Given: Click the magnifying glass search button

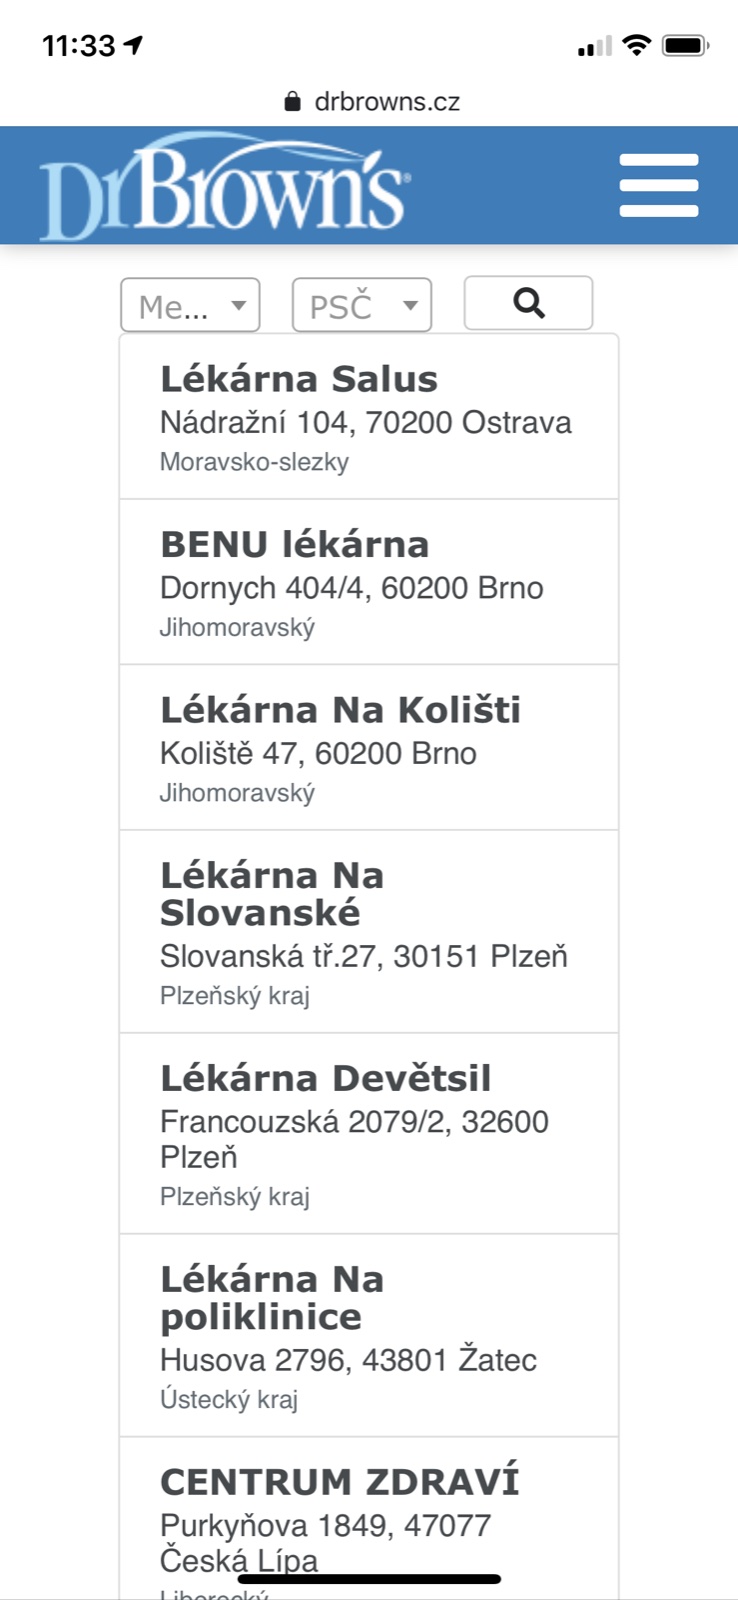Looking at the screenshot, I should [x=528, y=303].
